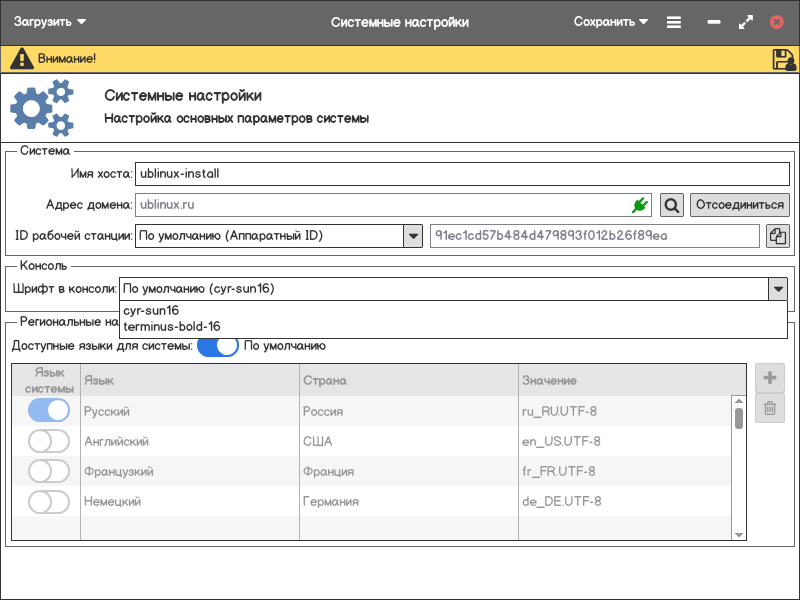Click the domain search magnifier icon

(672, 205)
